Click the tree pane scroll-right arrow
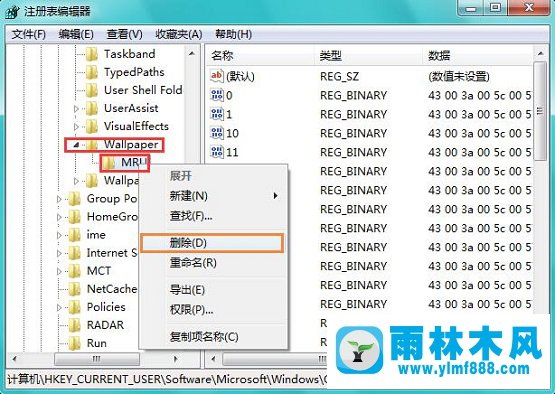555x394 pixels. [x=176, y=359]
